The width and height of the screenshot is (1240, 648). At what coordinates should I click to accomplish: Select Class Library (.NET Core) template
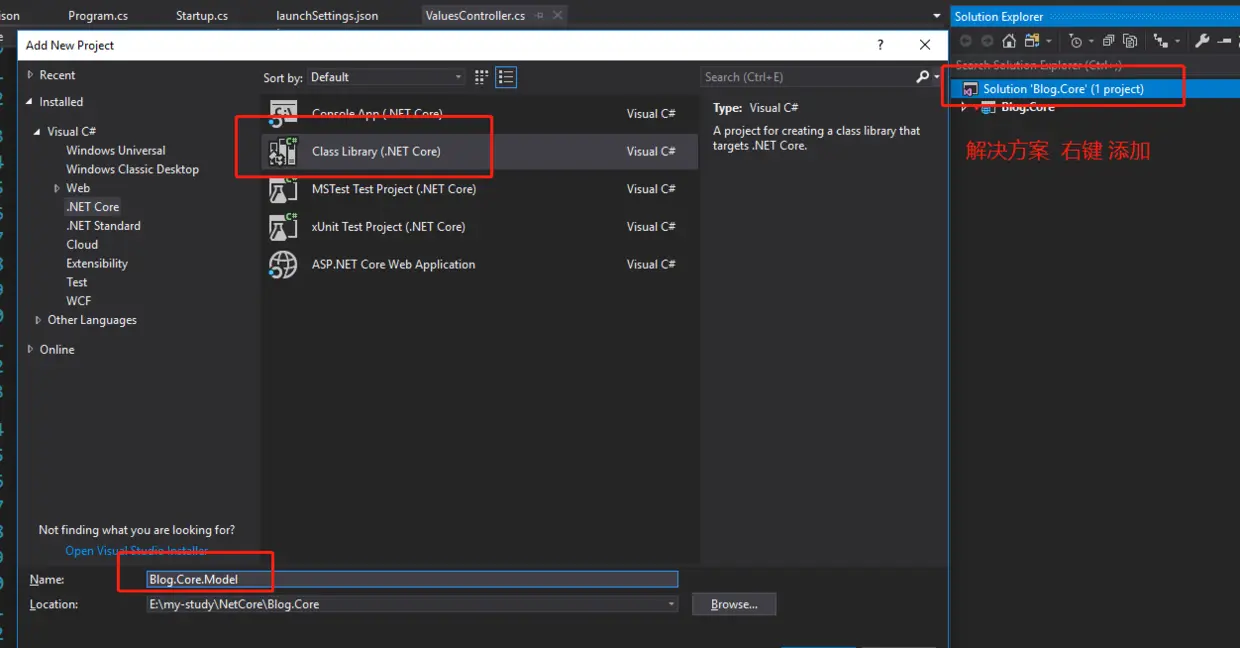point(480,151)
